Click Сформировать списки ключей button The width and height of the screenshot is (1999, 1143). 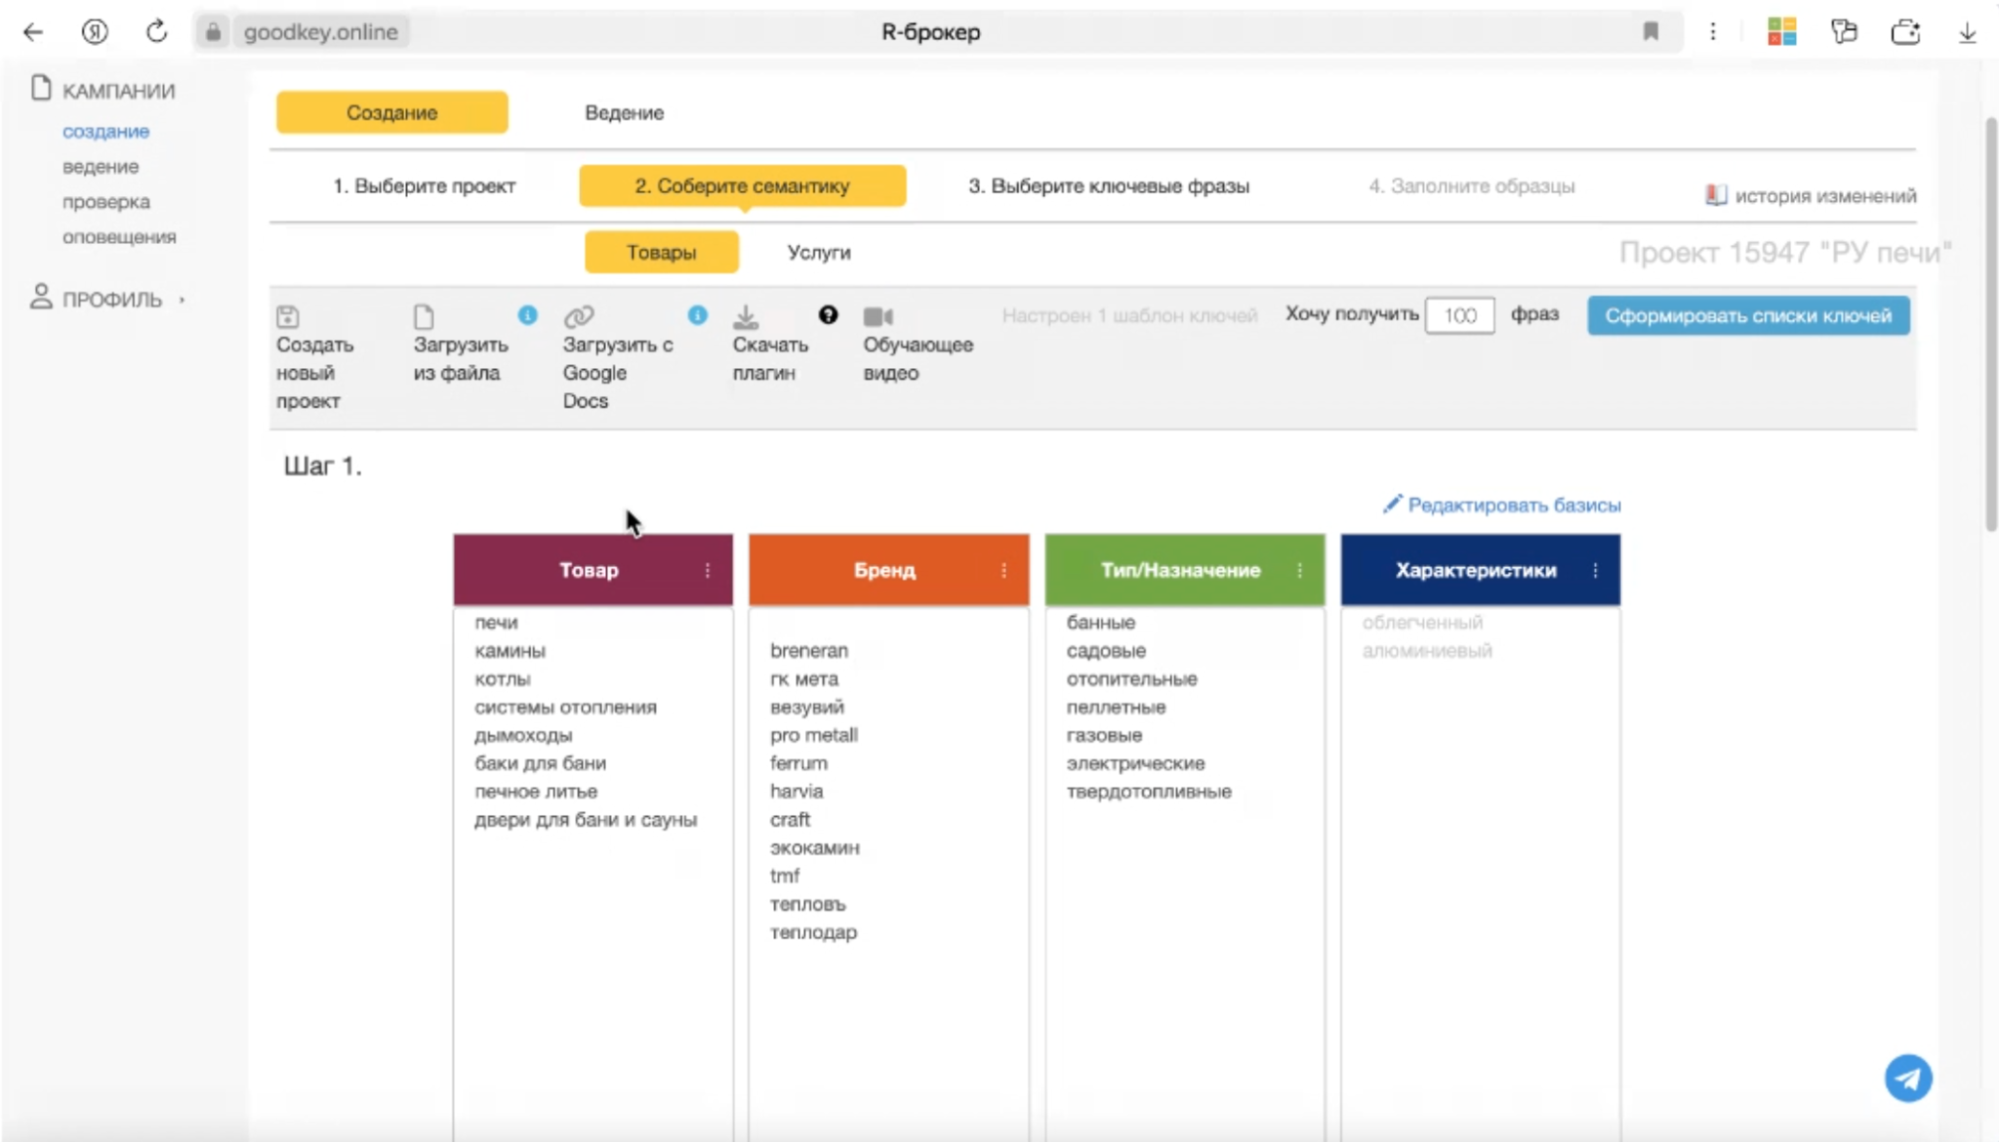pyautogui.click(x=1748, y=316)
